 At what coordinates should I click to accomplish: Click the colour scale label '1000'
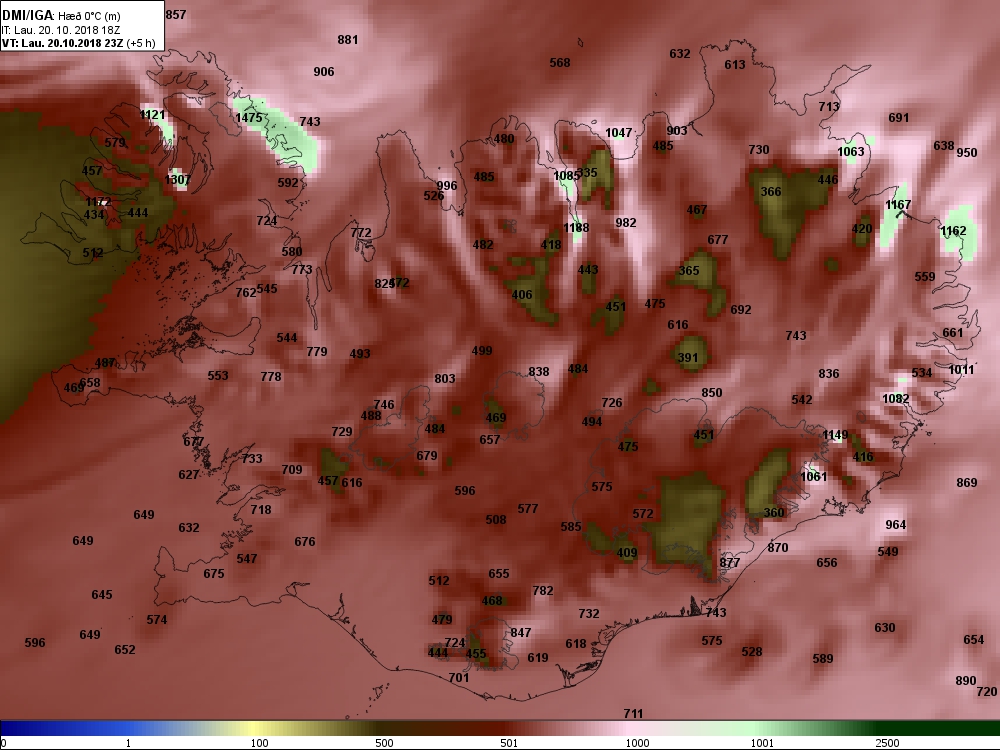pyautogui.click(x=637, y=743)
